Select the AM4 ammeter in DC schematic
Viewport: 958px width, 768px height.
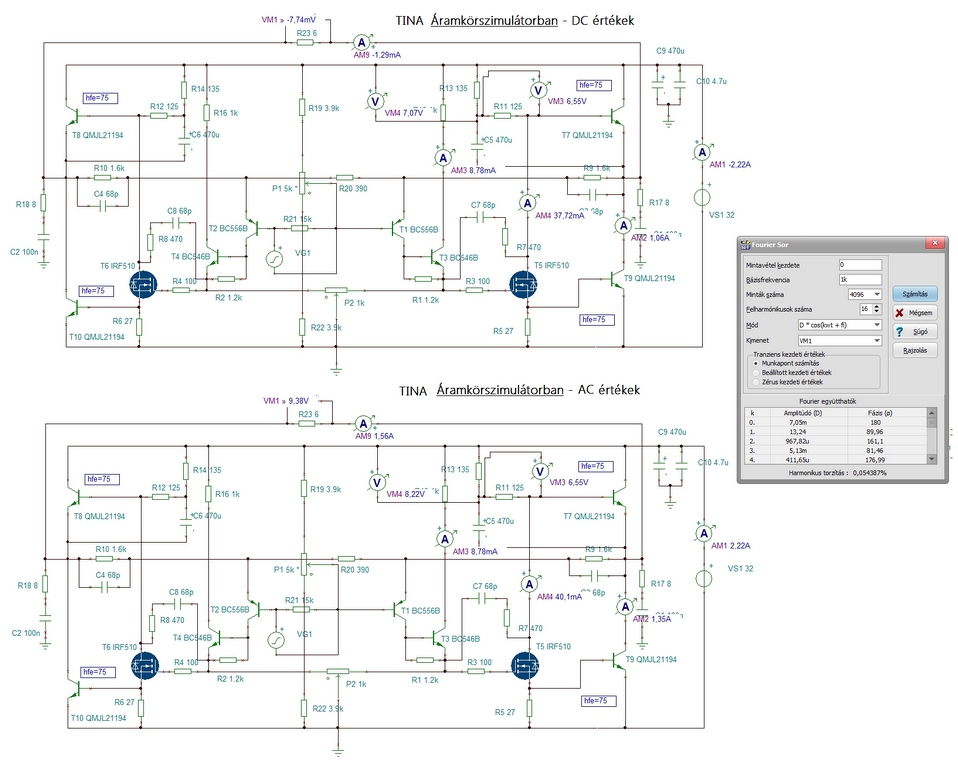click(x=527, y=203)
